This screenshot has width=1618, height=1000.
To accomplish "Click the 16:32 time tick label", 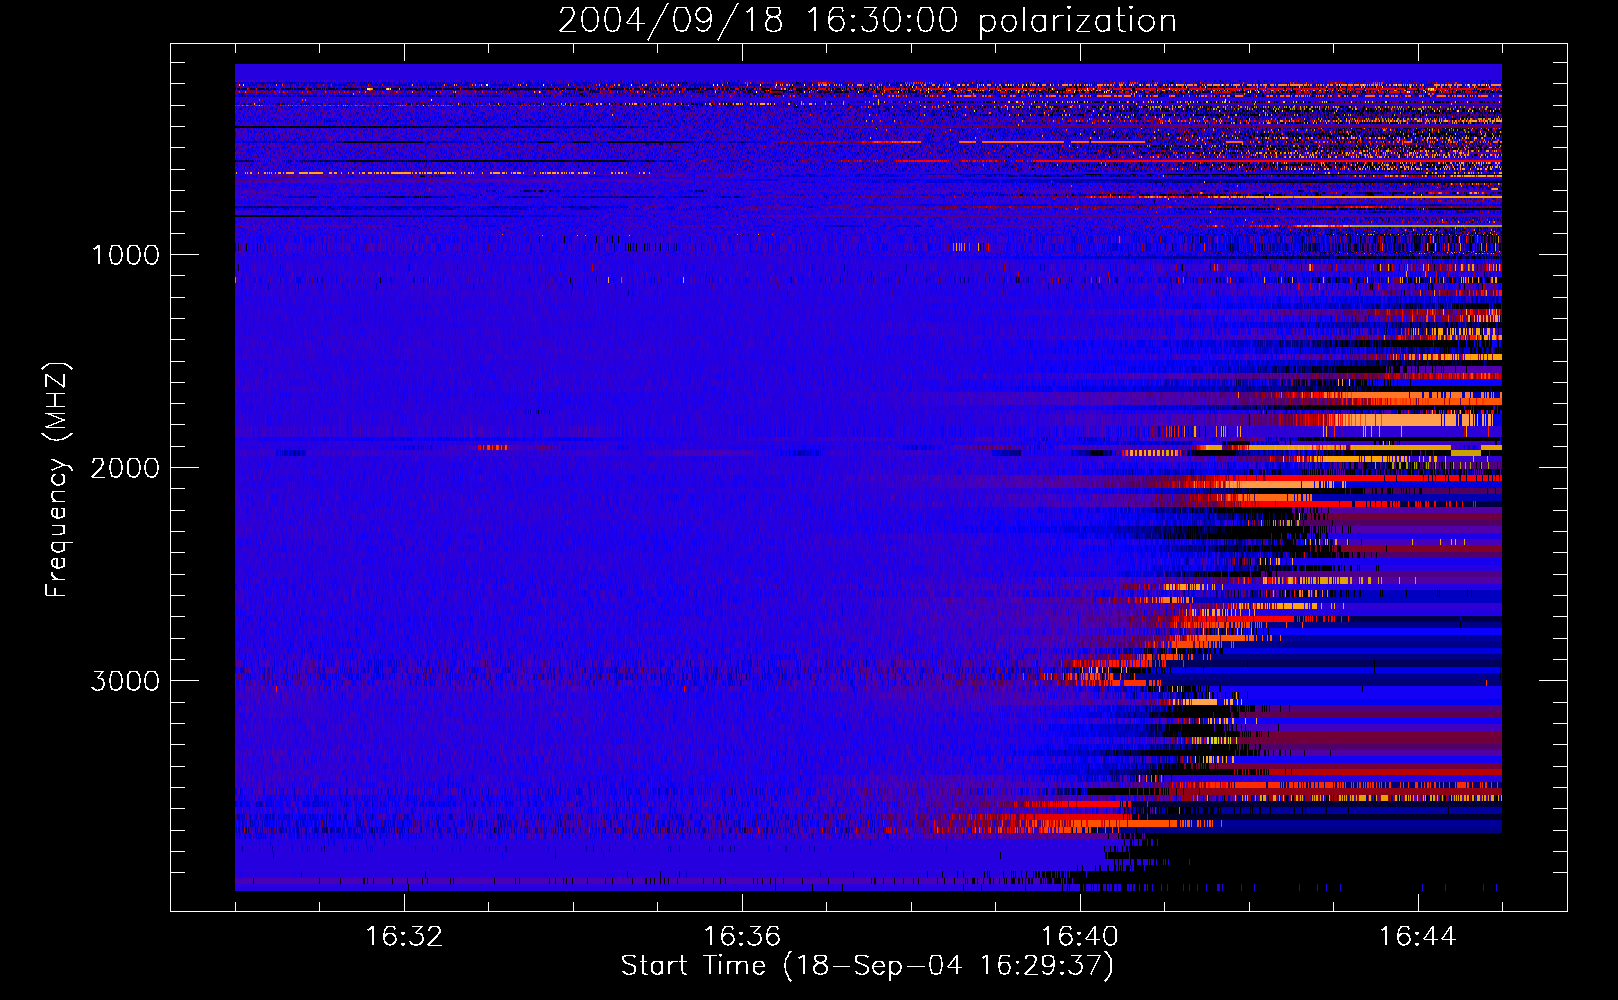I will (x=404, y=937).
